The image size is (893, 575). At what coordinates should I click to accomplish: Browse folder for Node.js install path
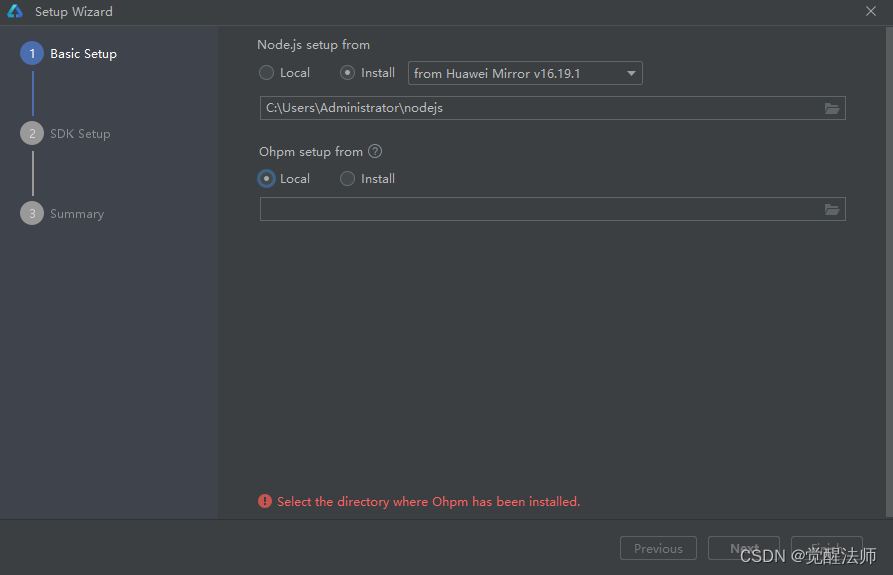831,108
